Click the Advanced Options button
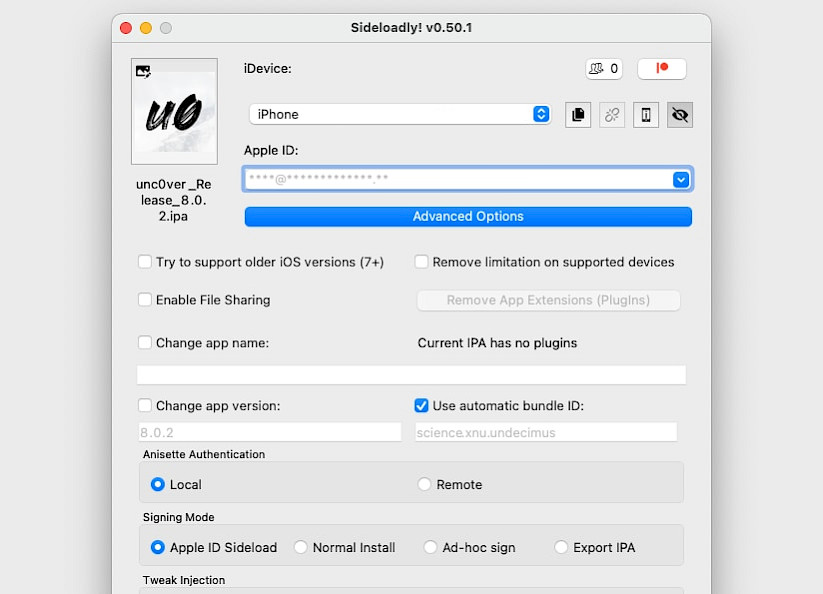 tap(468, 217)
